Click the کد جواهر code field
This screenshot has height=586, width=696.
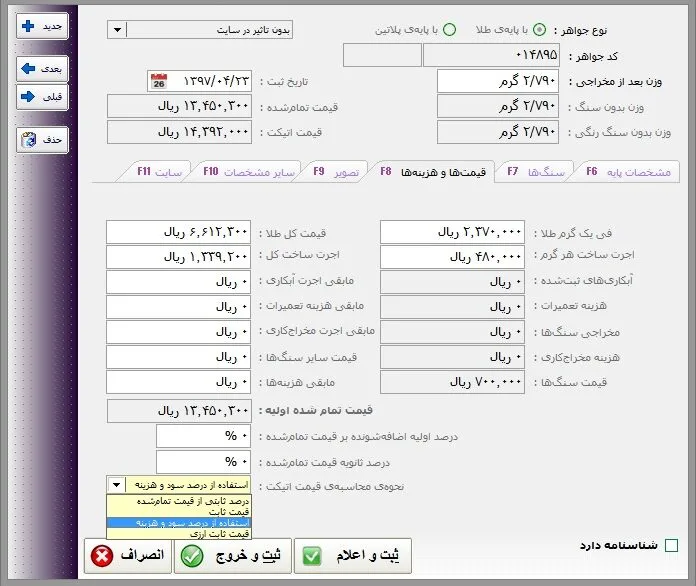coord(491,55)
